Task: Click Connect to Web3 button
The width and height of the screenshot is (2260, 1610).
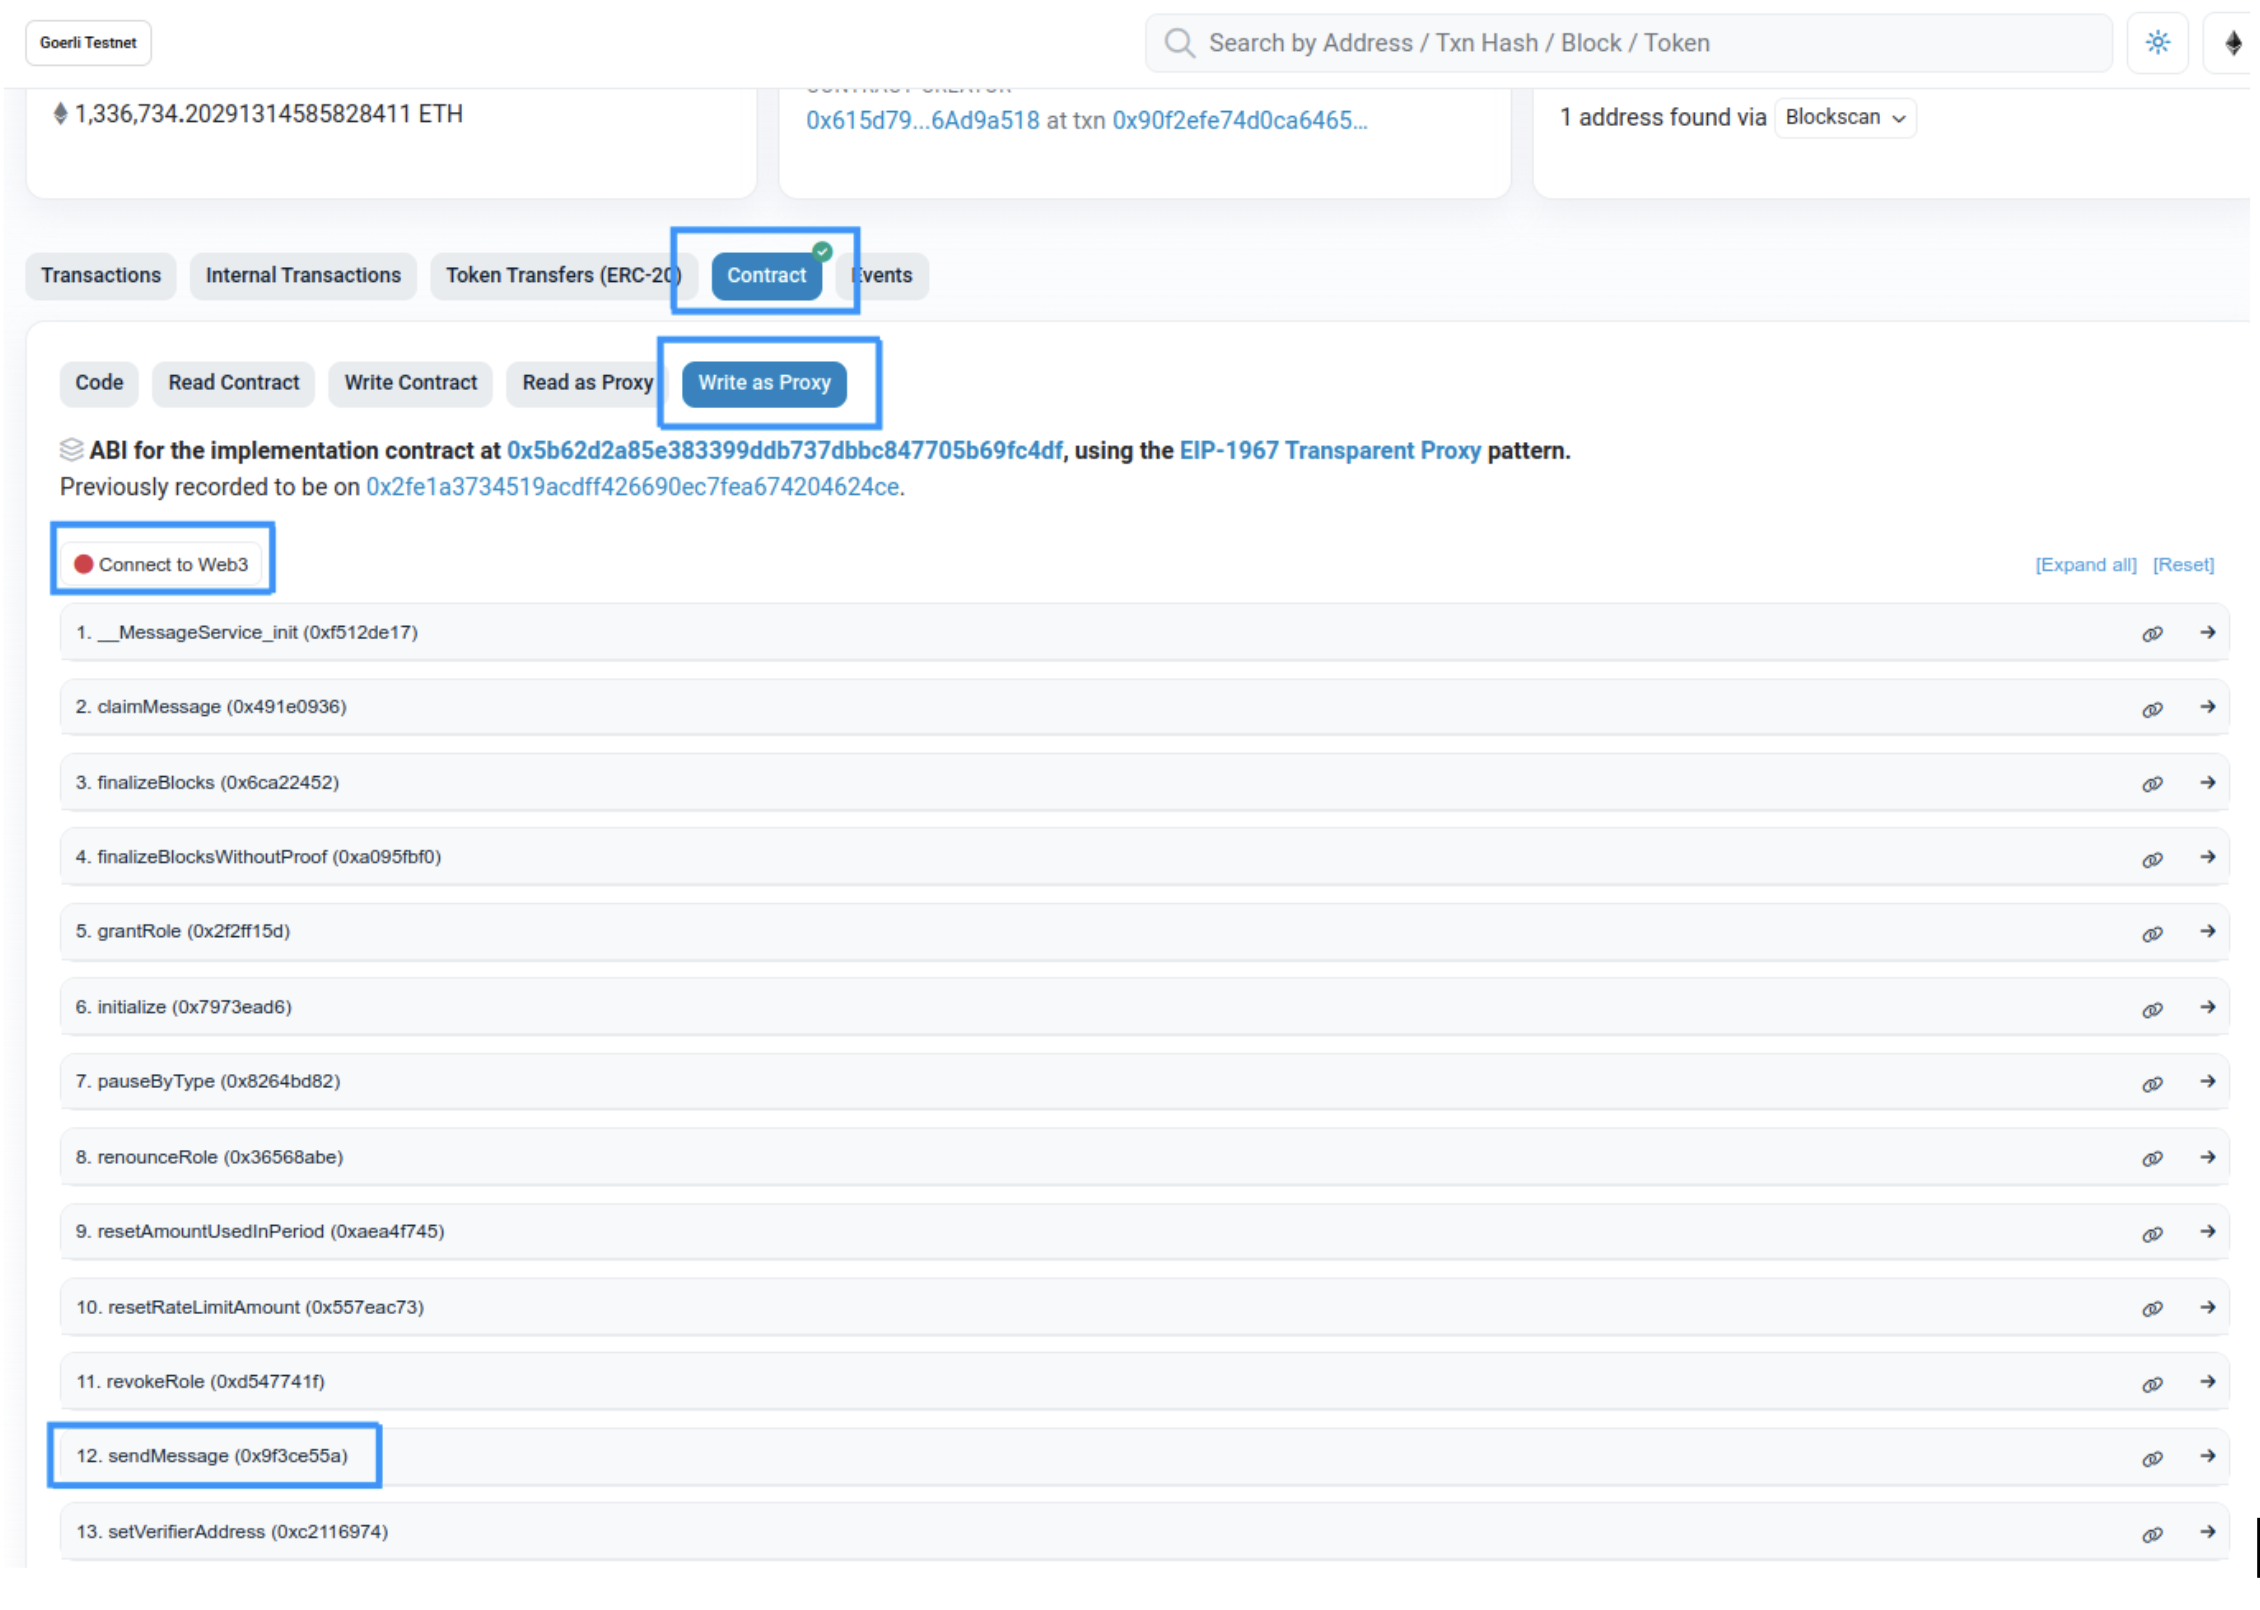Action: 162,565
